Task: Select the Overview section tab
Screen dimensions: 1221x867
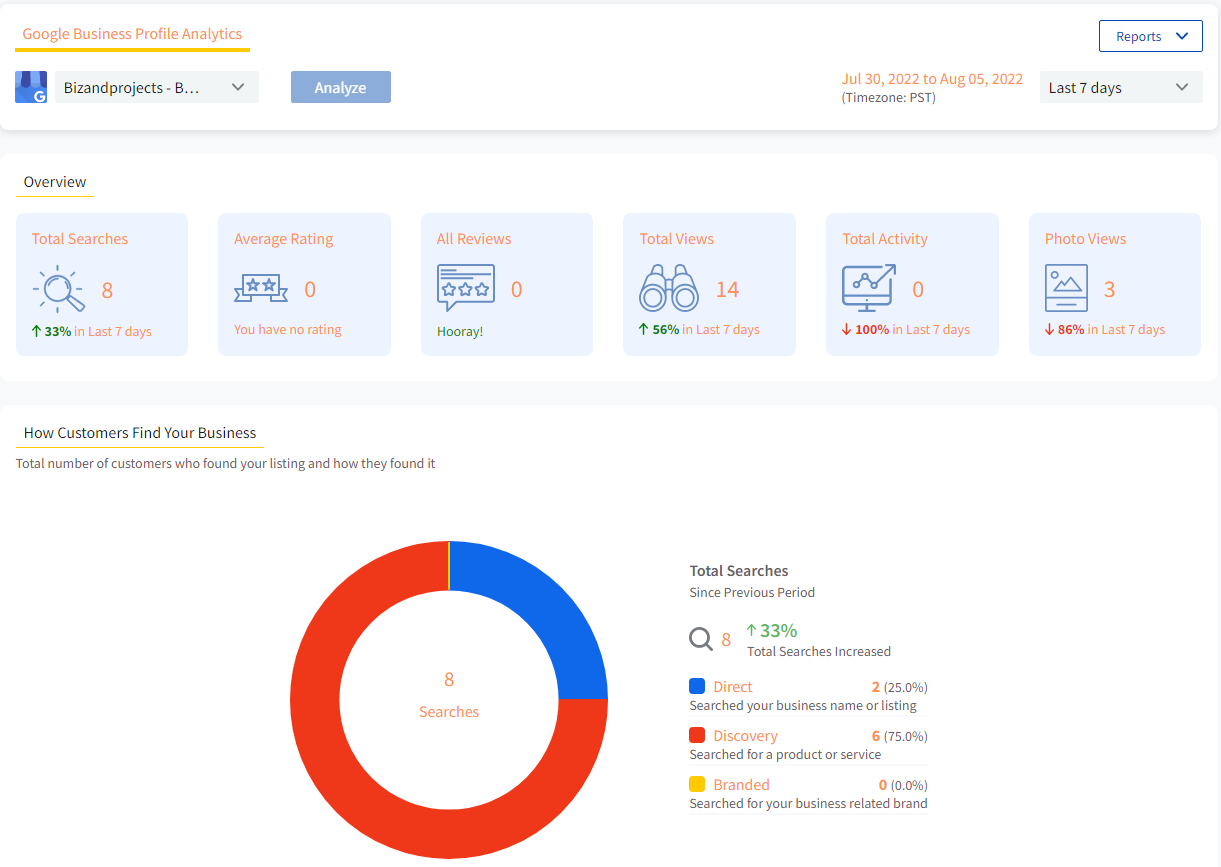Action: pyautogui.click(x=55, y=182)
